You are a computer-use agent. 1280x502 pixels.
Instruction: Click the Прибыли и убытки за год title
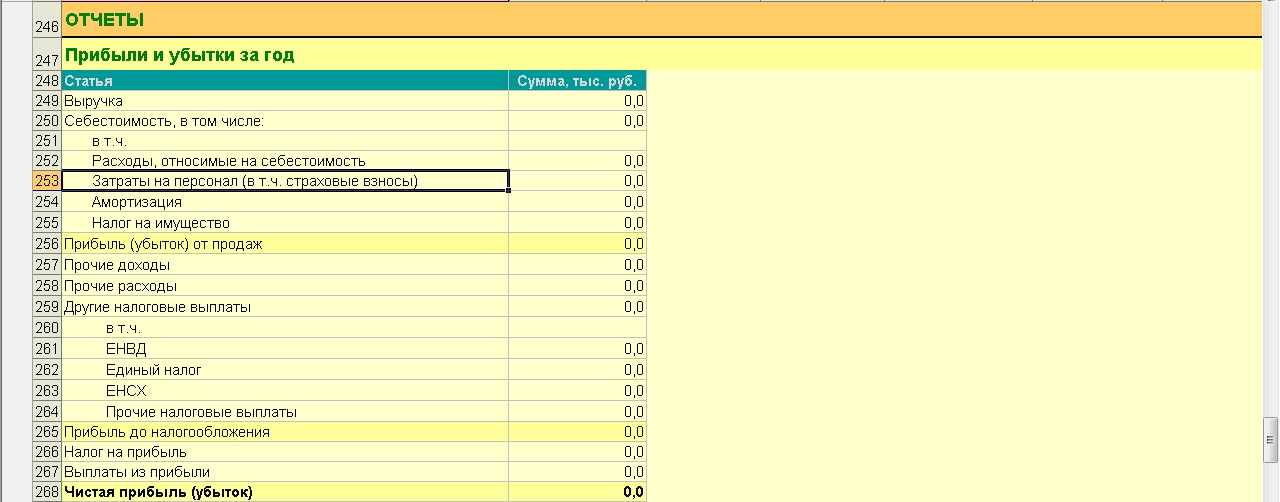pos(179,55)
